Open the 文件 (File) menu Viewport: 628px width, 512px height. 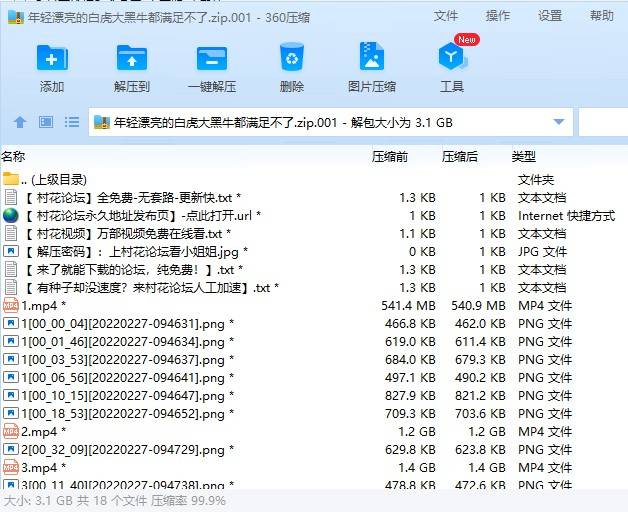point(446,16)
